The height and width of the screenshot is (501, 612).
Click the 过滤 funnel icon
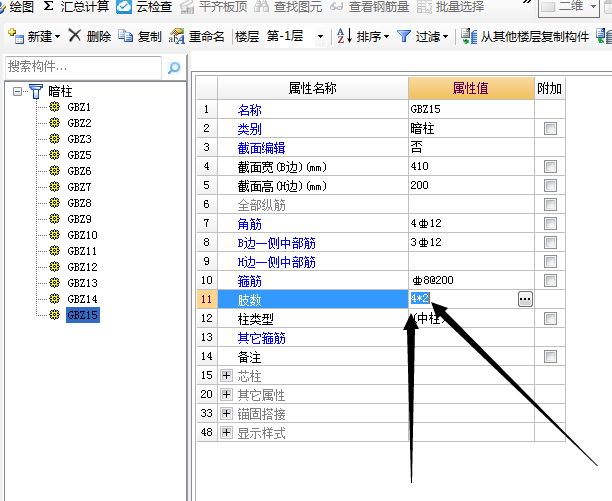pyautogui.click(x=404, y=36)
